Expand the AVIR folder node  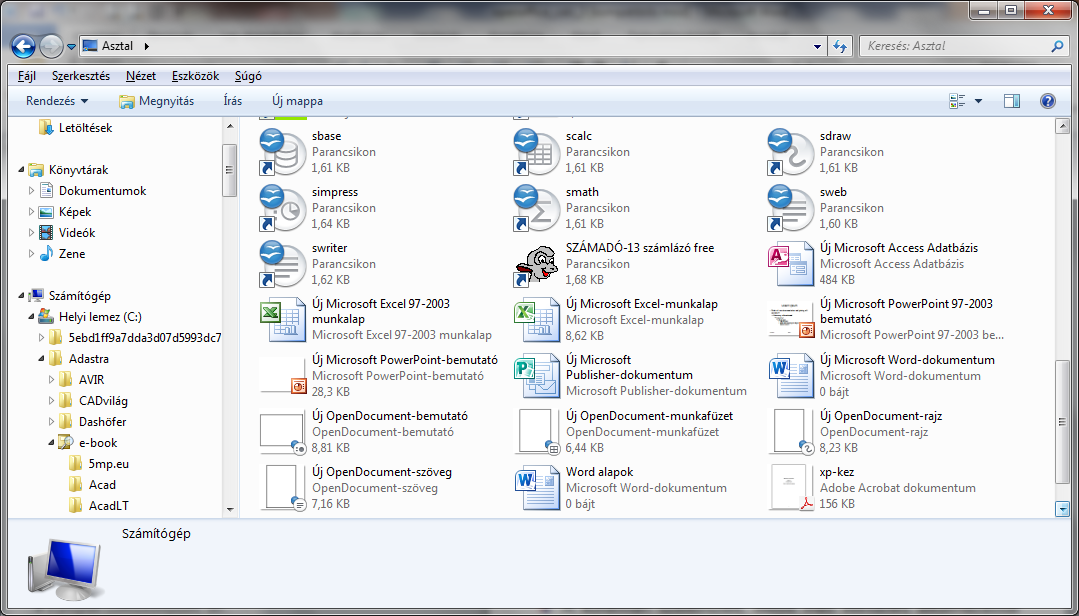(x=52, y=379)
